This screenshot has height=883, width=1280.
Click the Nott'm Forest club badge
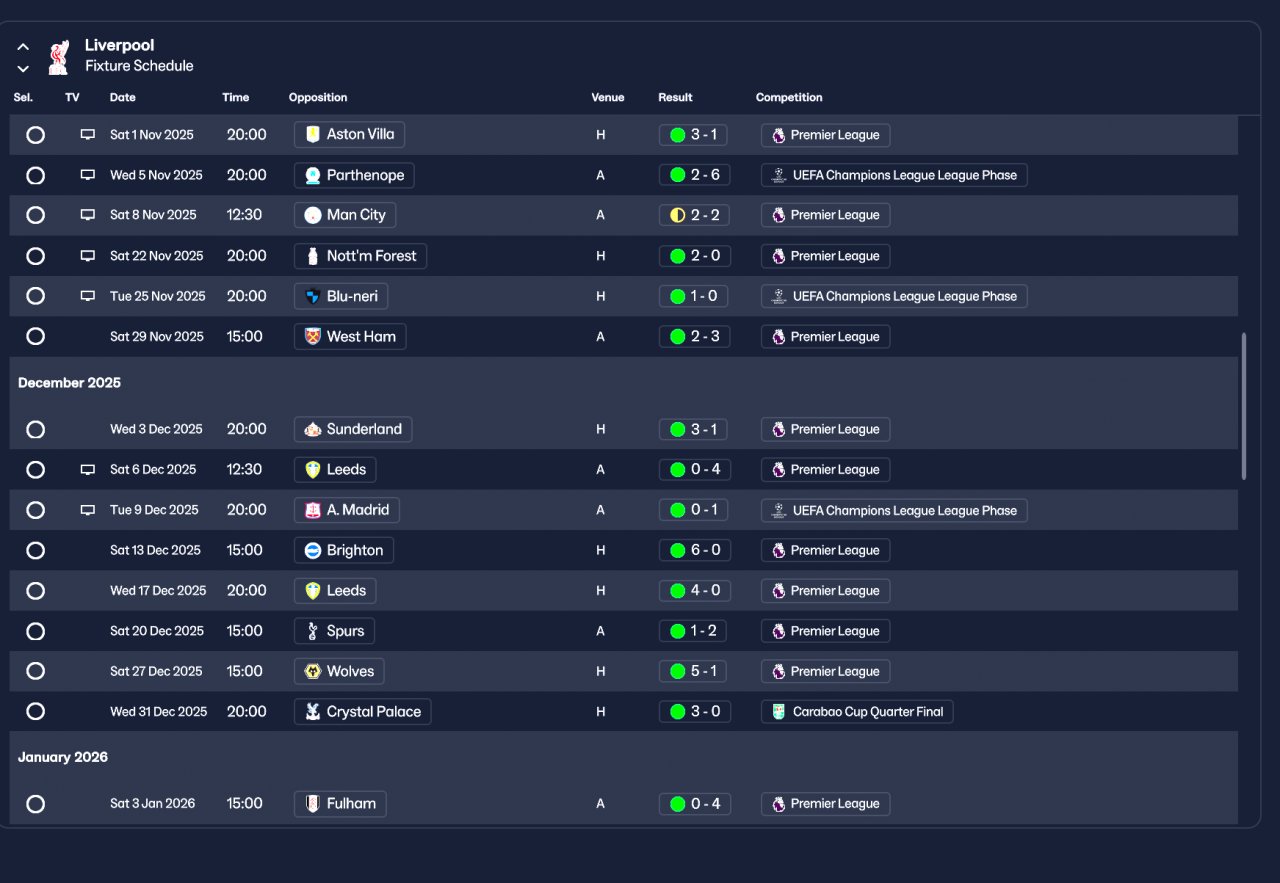click(x=313, y=256)
